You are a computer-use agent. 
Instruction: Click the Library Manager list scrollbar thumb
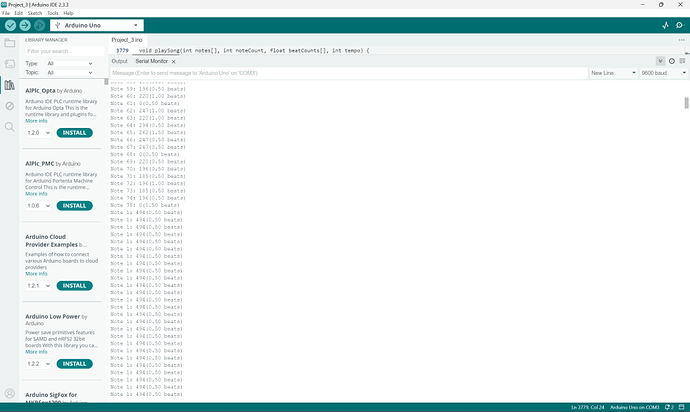106,82
